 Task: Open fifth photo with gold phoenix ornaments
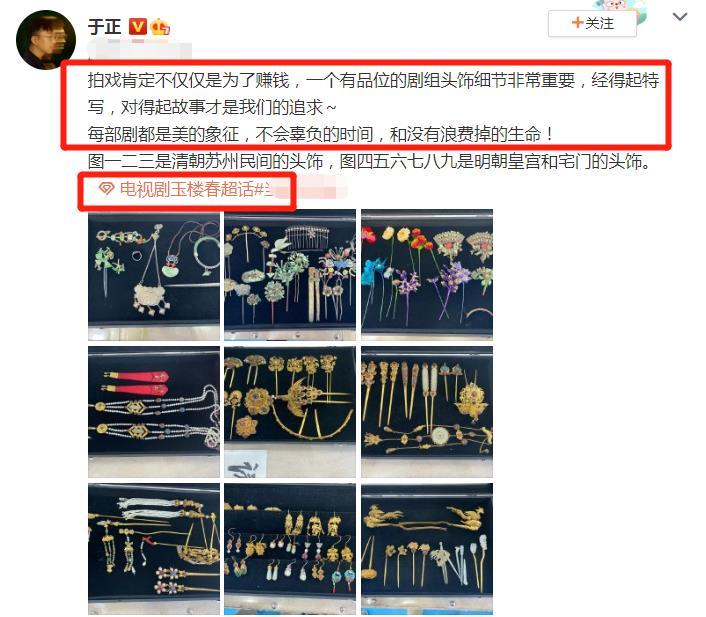click(290, 412)
